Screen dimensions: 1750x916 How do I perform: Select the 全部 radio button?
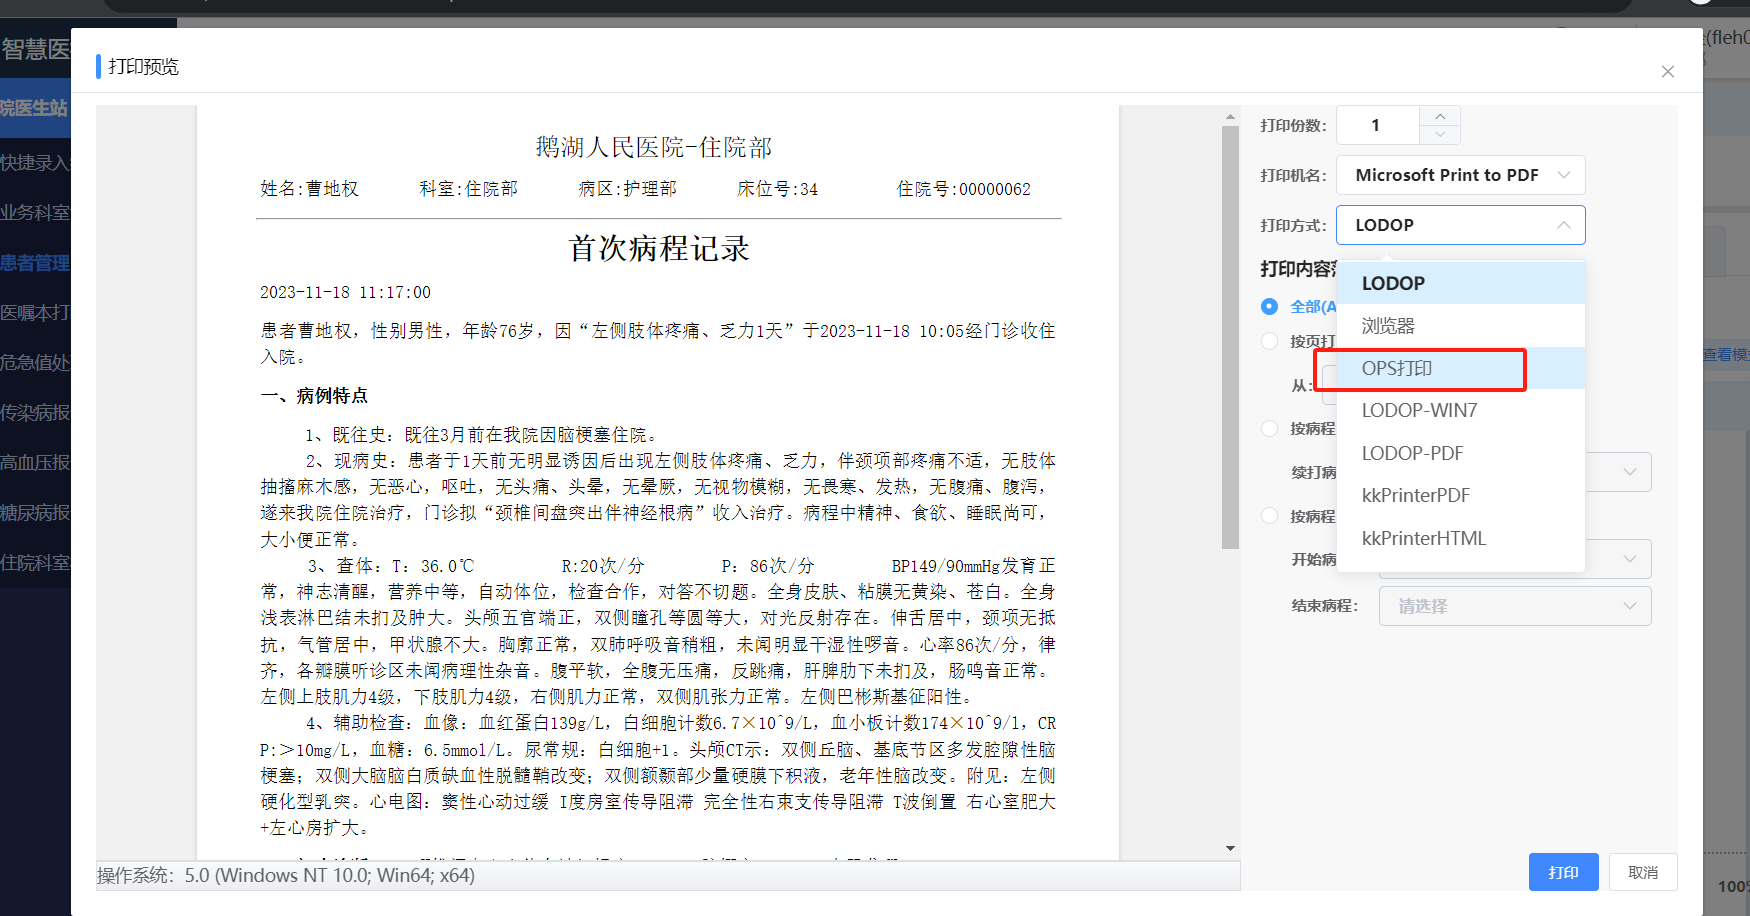[1269, 307]
